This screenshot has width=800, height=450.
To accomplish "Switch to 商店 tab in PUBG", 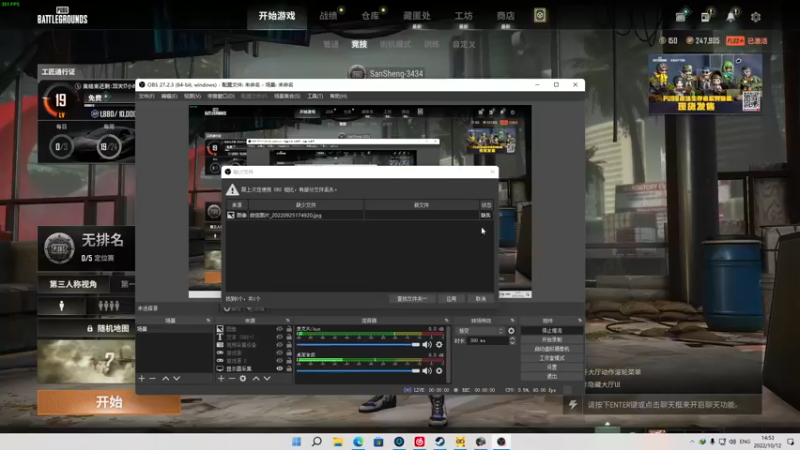I will (x=506, y=16).
